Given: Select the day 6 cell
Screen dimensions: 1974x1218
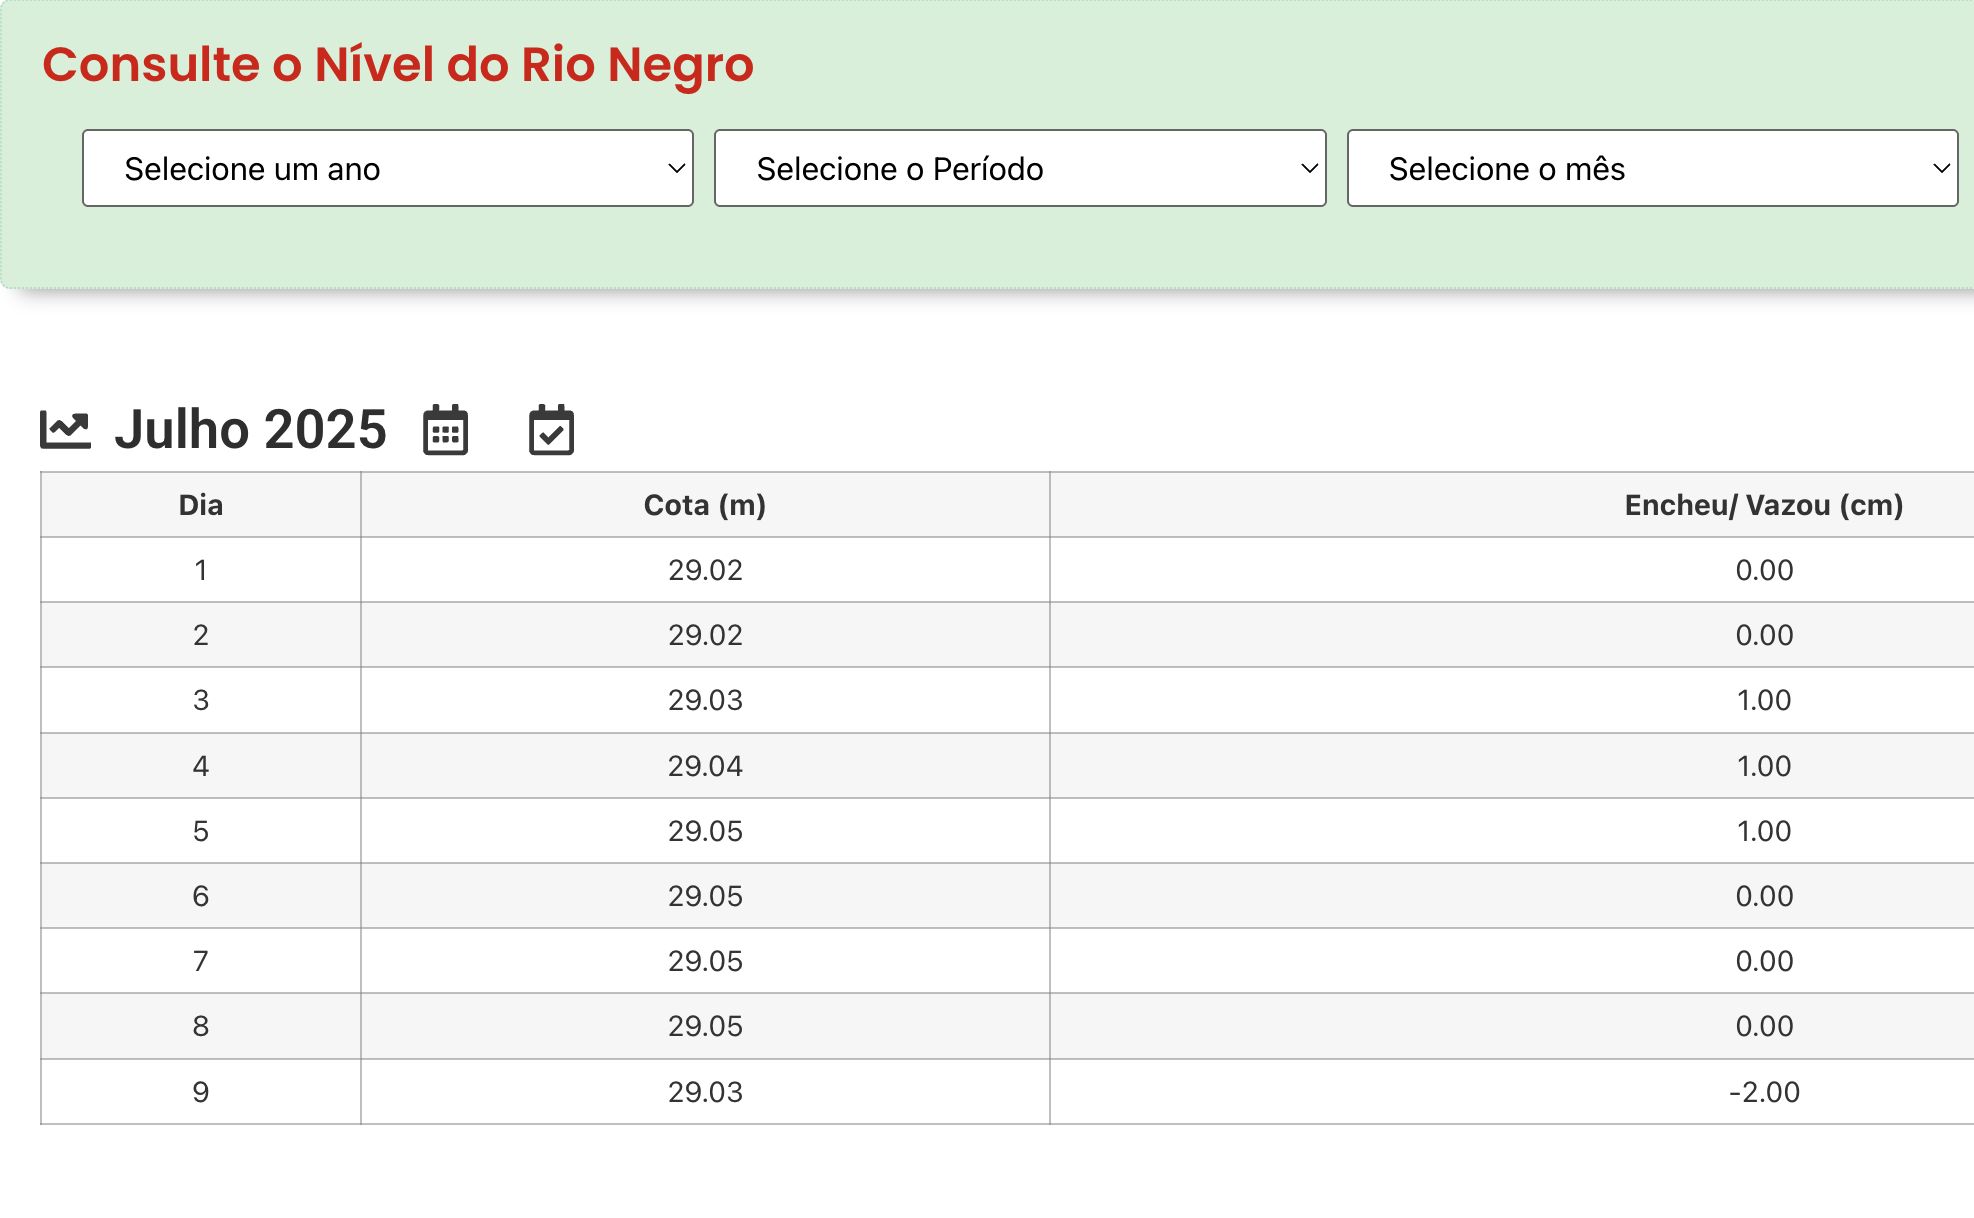Looking at the screenshot, I should 201,896.
